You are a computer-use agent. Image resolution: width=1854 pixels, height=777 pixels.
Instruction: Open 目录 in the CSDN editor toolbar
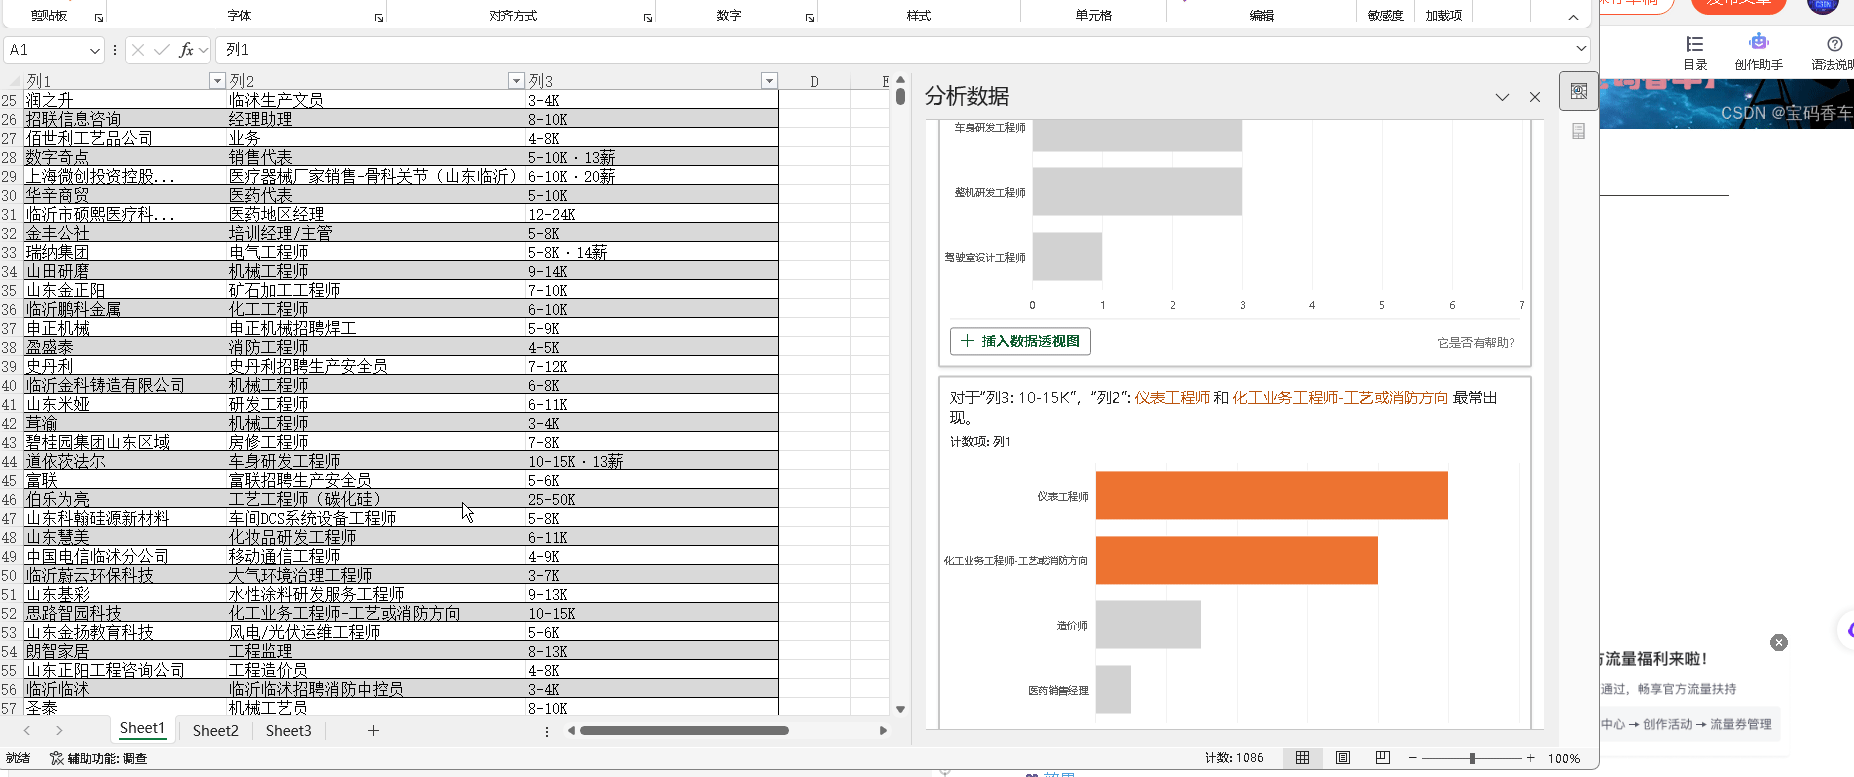coord(1695,53)
